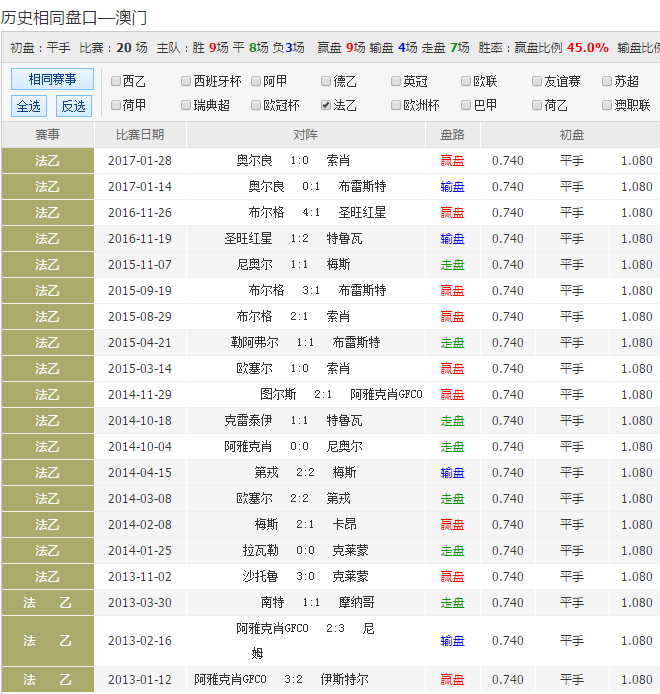660x694 pixels.
Task: Toggle the 英冠 checkbox
Action: (396, 81)
